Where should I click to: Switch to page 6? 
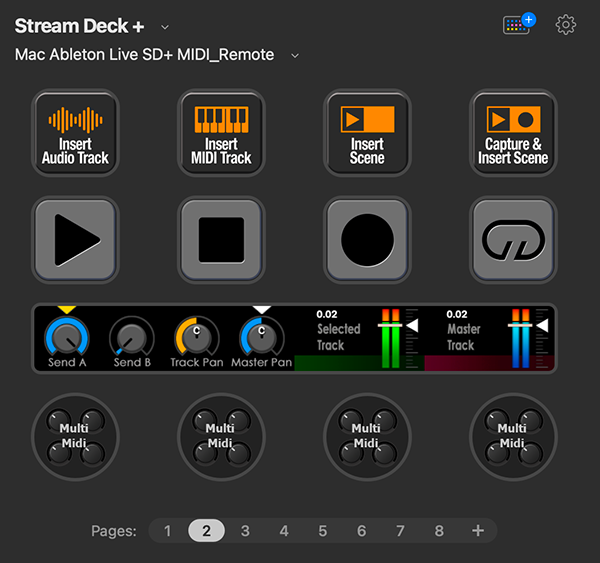pyautogui.click(x=362, y=531)
